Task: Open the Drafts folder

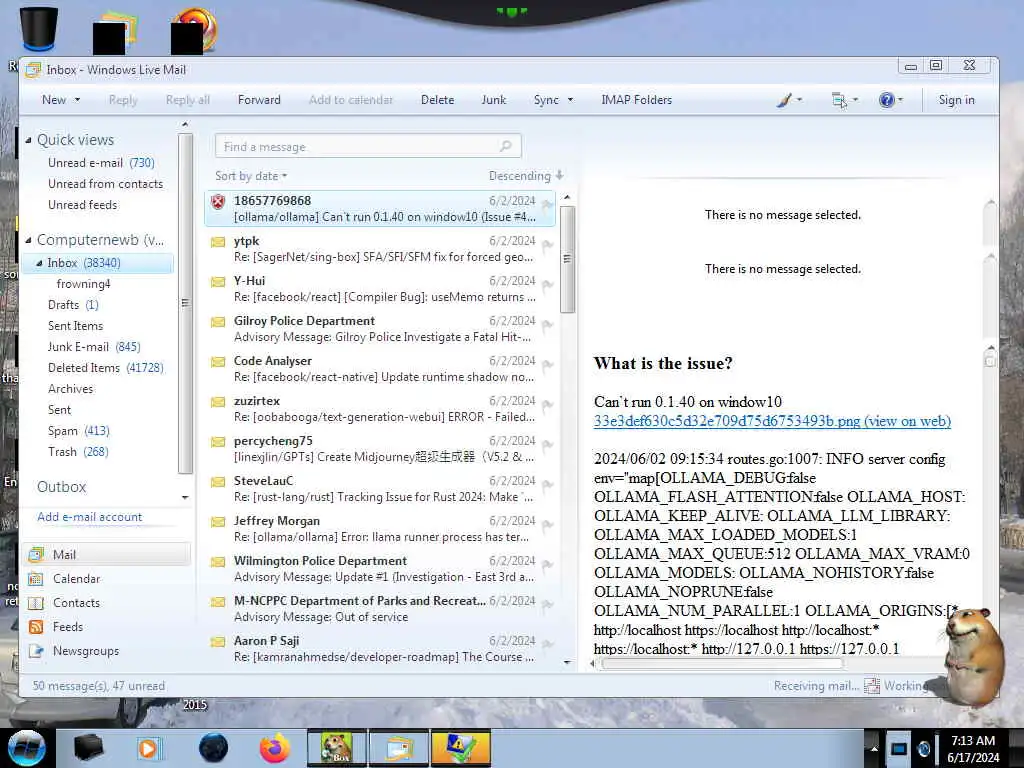Action: 72,304
